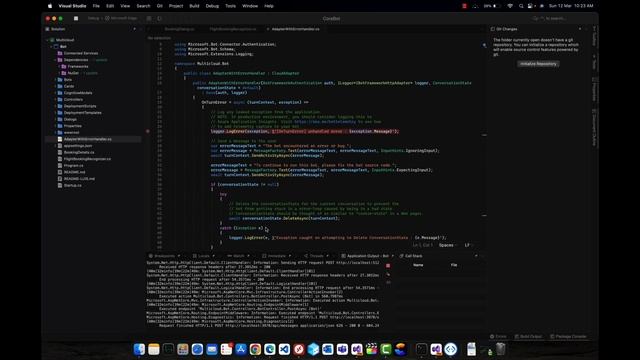This screenshot has height=360, width=640.
Task: Expand the Bots folder
Action: point(56,80)
